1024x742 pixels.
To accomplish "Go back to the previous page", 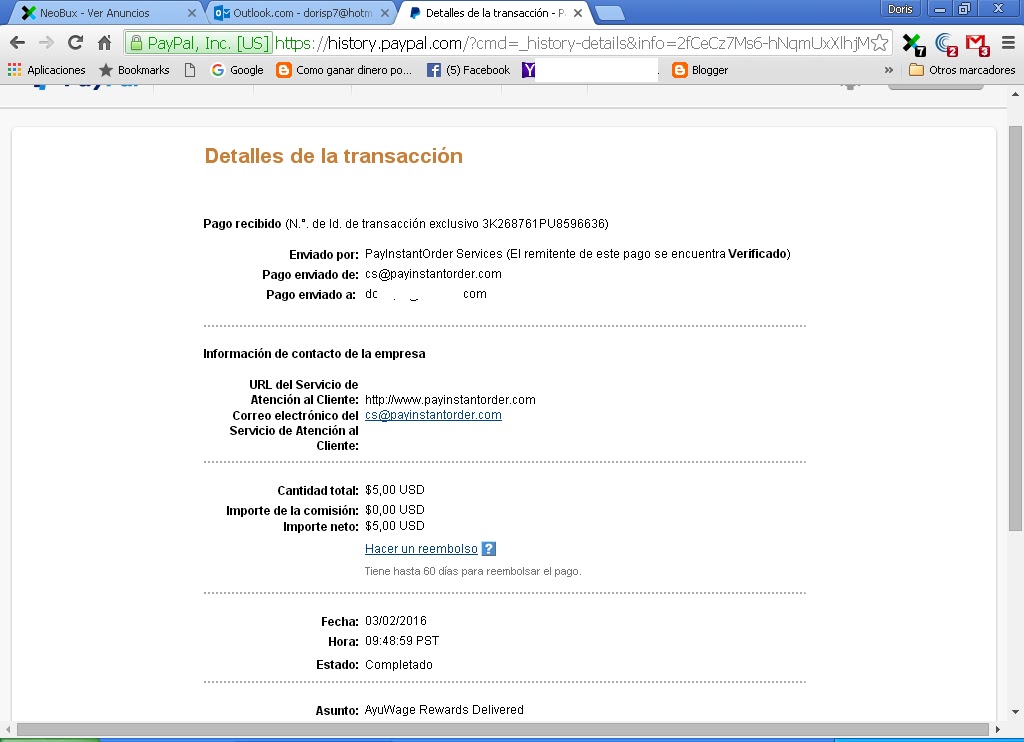I will [x=18, y=43].
